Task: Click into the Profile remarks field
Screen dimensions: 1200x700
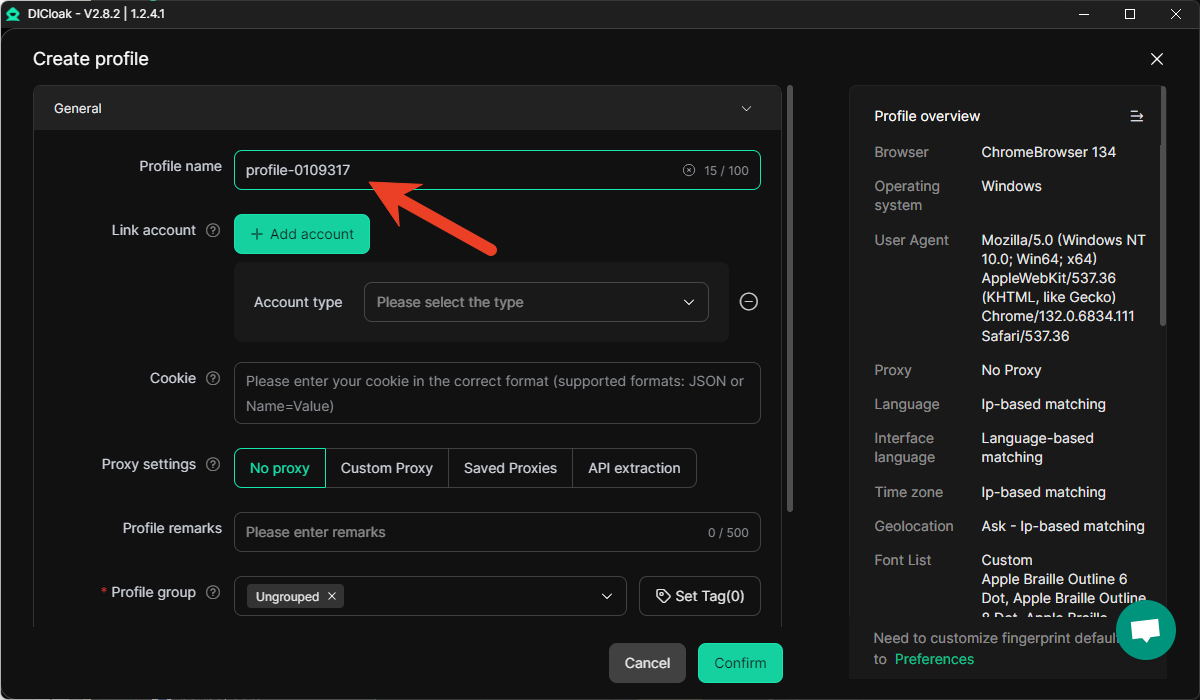Action: pos(470,532)
